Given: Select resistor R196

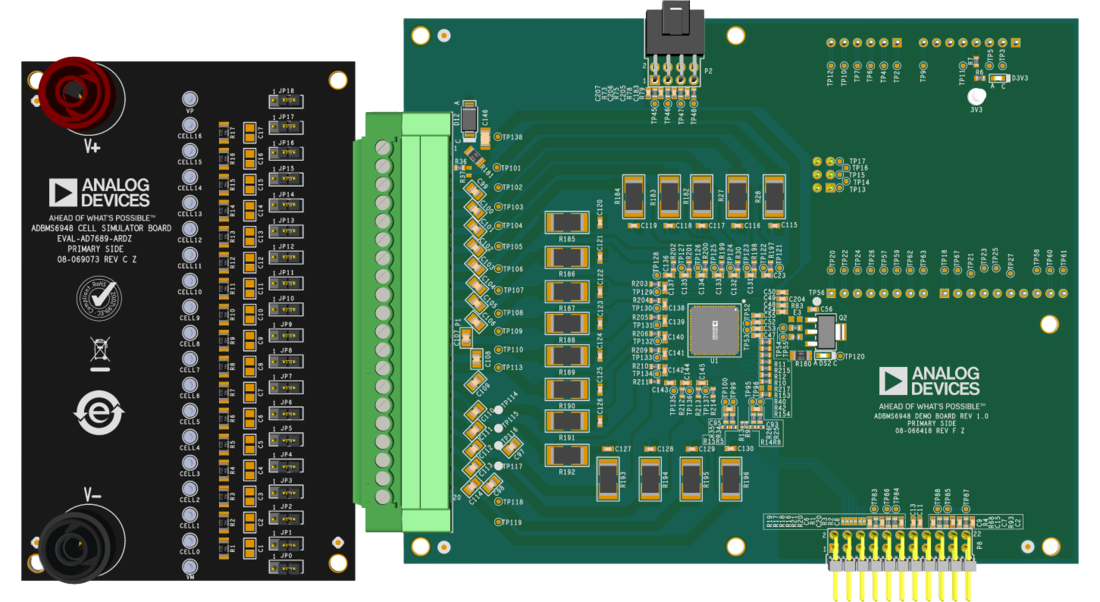Looking at the screenshot, I should [730, 479].
